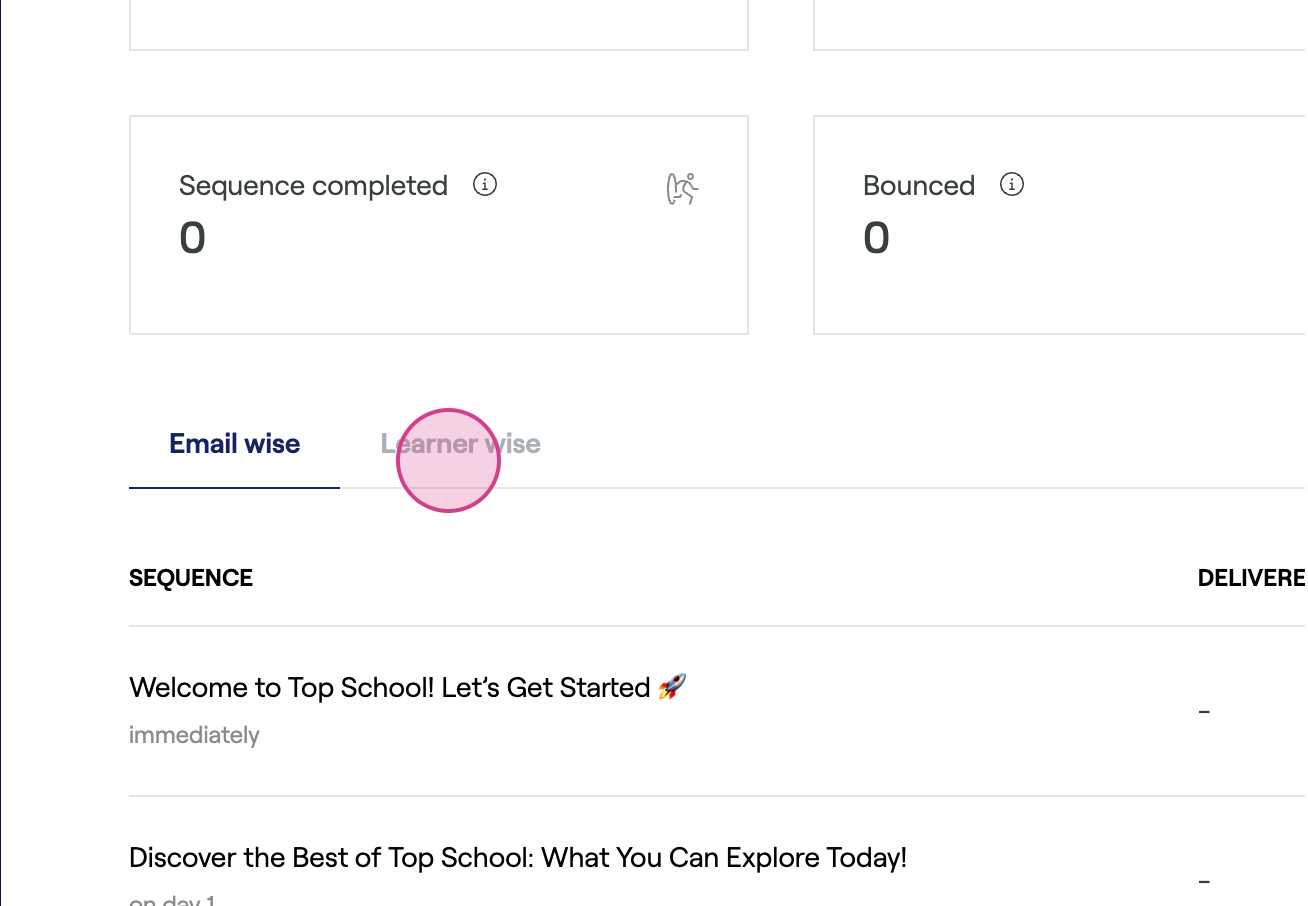The height and width of the screenshot is (906, 1308).
Task: Click the 'immediately' timing label
Action: (194, 735)
